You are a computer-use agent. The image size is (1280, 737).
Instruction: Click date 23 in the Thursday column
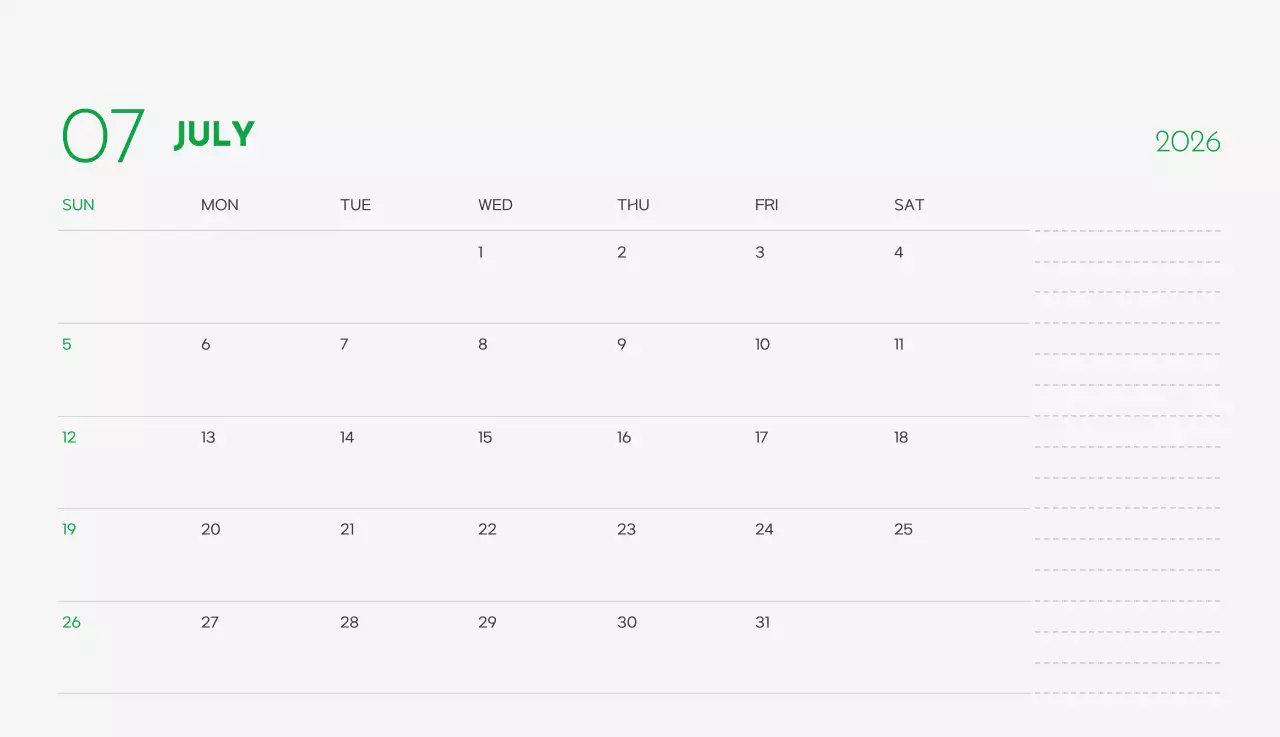click(x=626, y=530)
